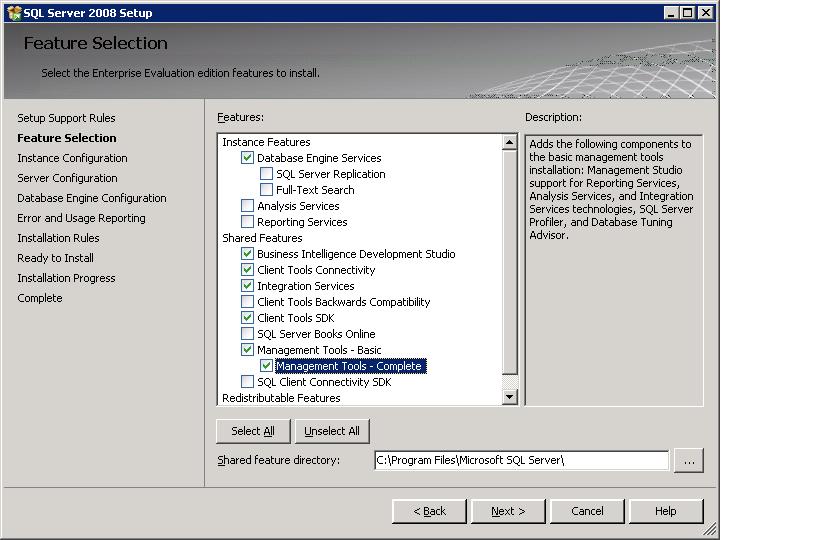Uncheck Business Intelligence Development Studio
Viewport: 840px width, 540px height.
tap(247, 253)
